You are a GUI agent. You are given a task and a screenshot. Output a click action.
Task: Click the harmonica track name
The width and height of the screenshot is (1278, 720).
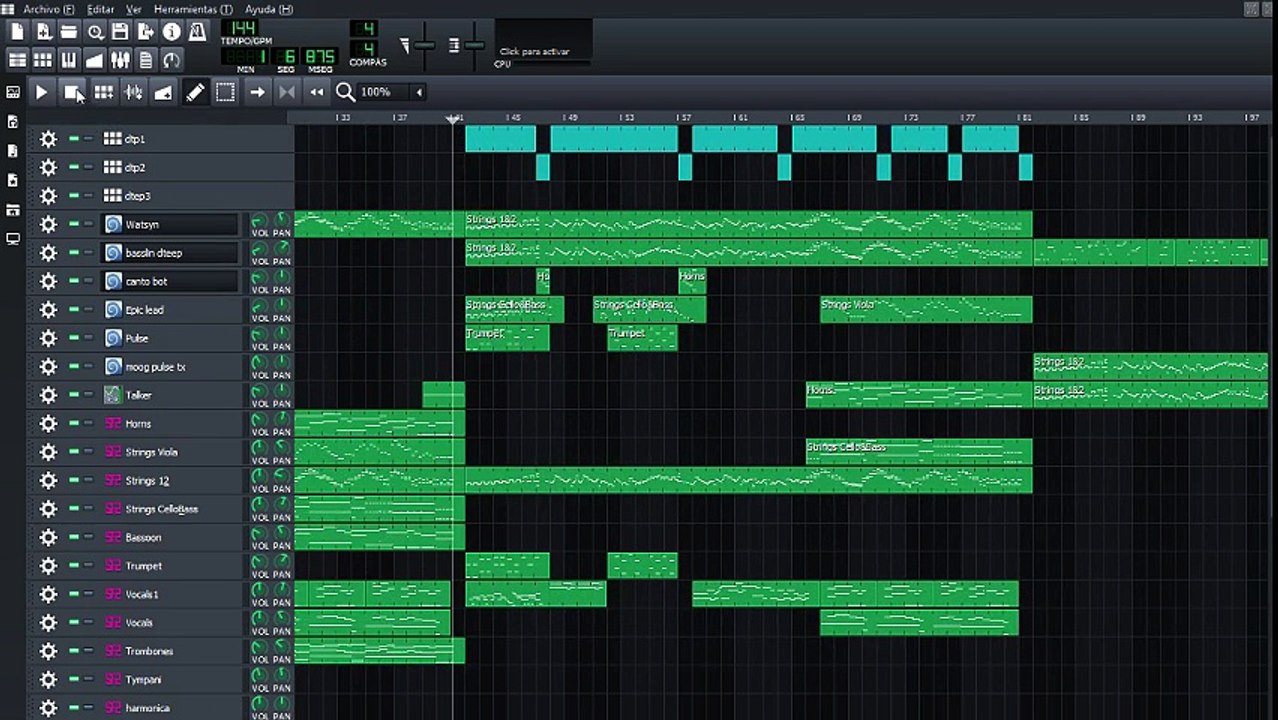(147, 708)
